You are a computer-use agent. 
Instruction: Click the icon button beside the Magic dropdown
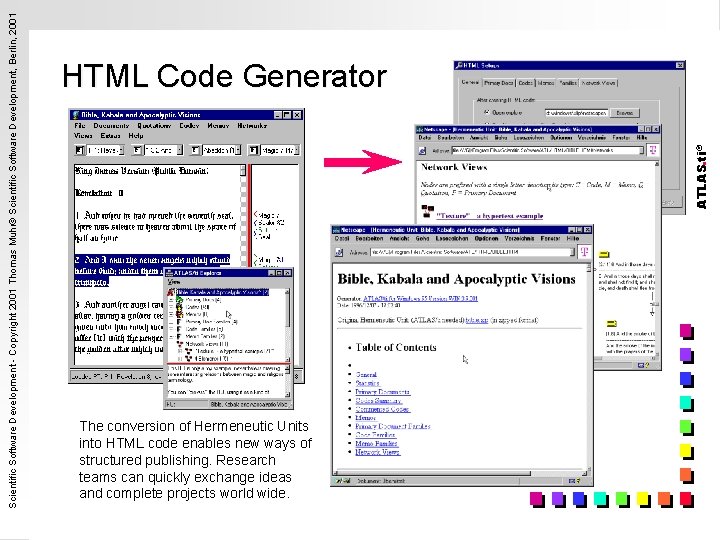pyautogui.click(x=253, y=150)
